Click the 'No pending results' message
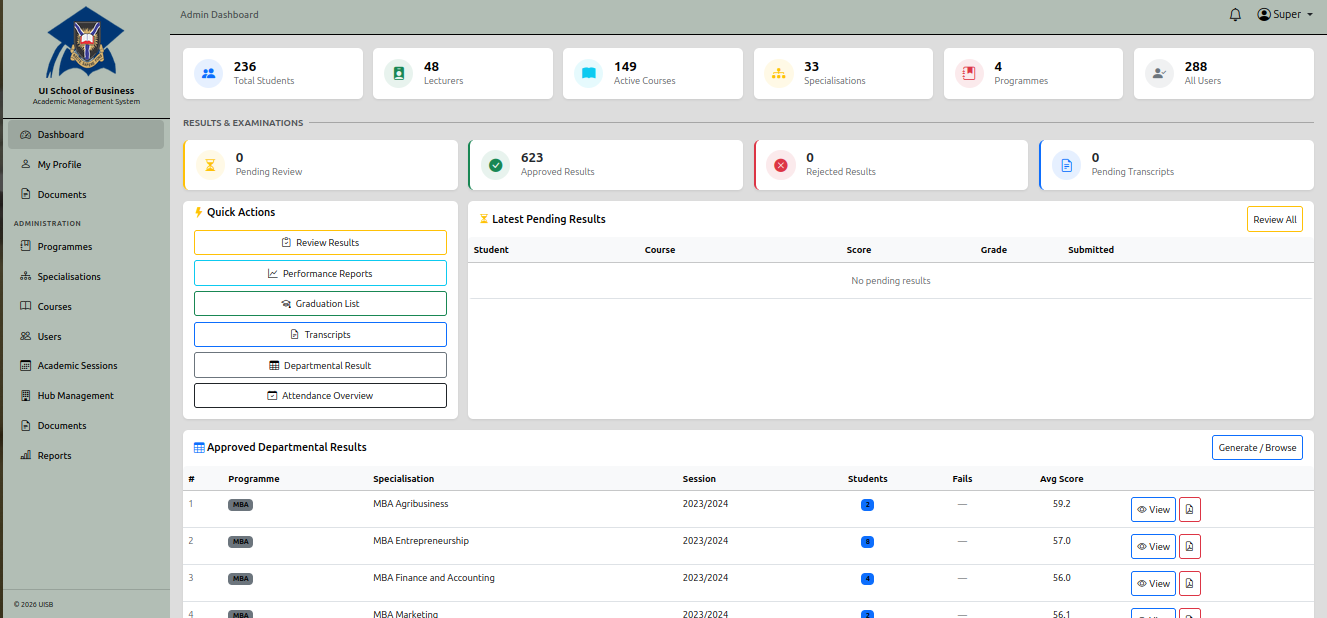This screenshot has height=618, width=1327. click(x=891, y=281)
